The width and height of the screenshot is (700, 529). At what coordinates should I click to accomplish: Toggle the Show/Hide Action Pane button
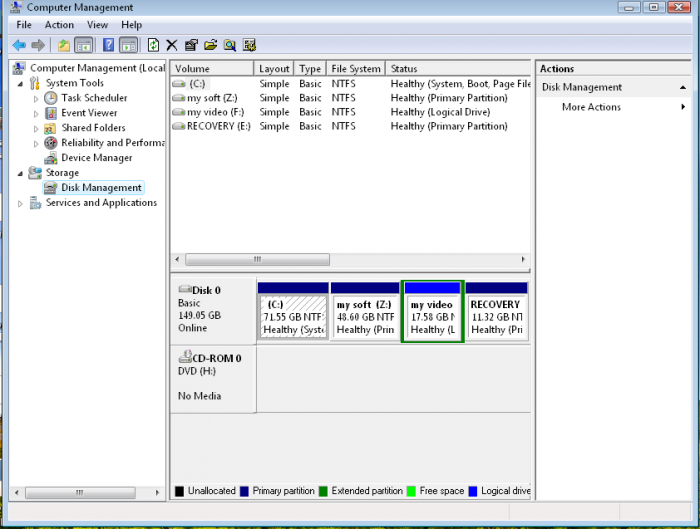pyautogui.click(x=128, y=45)
